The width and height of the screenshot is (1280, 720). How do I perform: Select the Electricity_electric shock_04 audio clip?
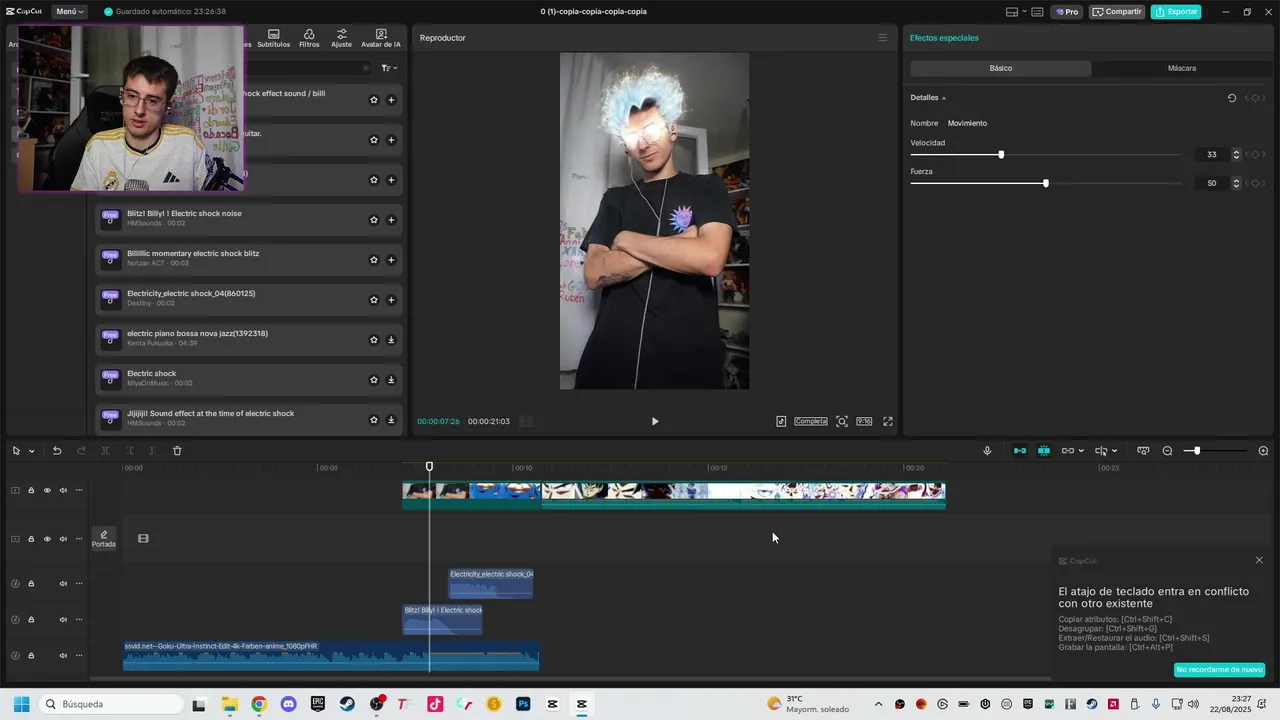[490, 584]
